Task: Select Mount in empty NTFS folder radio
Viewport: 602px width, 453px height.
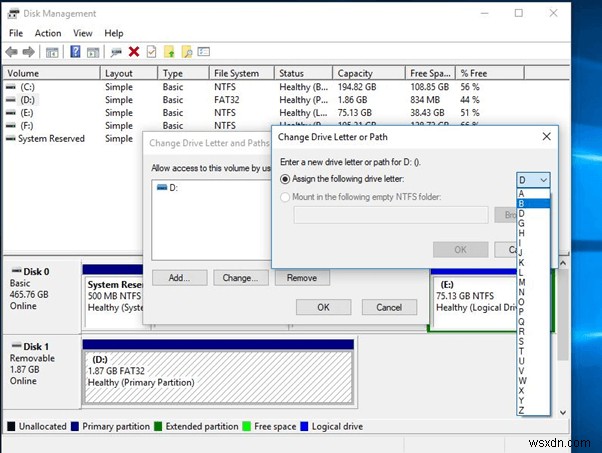Action: [x=285, y=197]
